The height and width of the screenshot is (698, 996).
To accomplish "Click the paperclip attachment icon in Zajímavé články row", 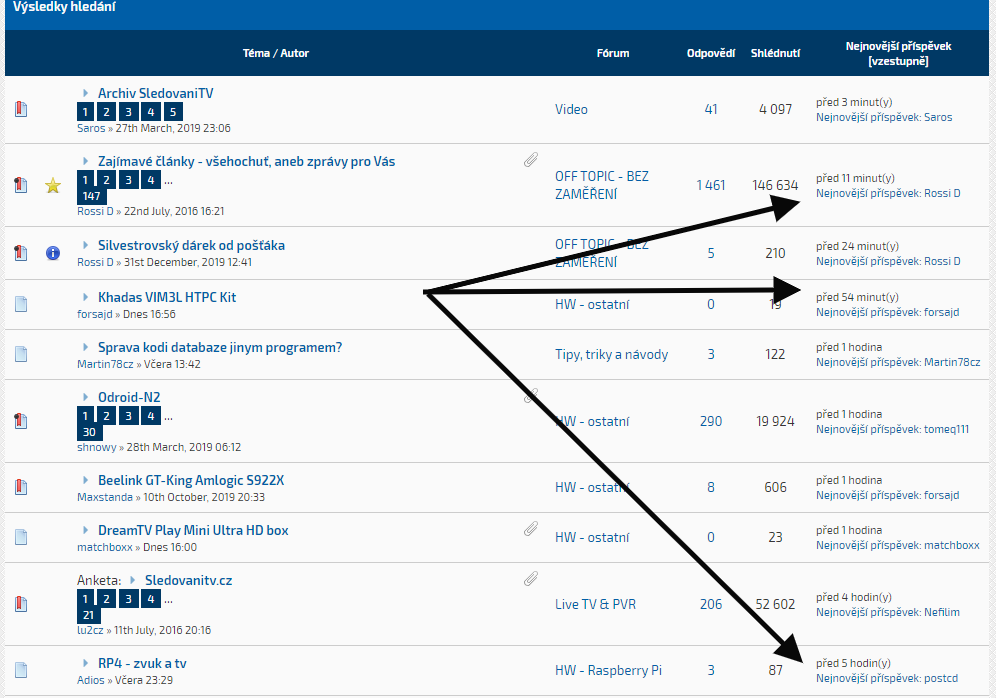I will click(531, 160).
